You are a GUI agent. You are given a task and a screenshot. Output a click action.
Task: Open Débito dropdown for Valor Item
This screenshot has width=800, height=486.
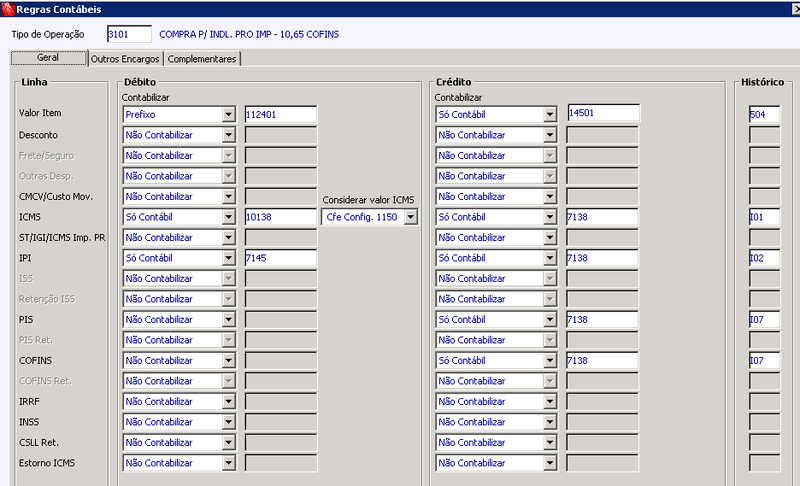pos(229,115)
